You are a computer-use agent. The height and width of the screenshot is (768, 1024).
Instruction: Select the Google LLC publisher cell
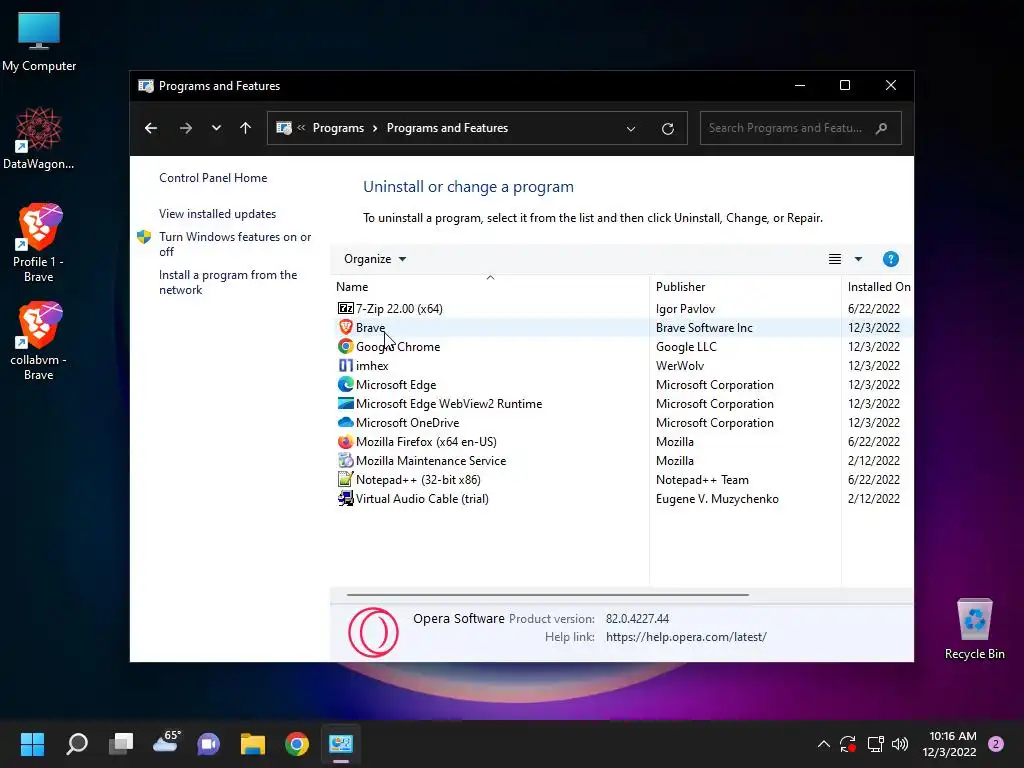pos(686,347)
